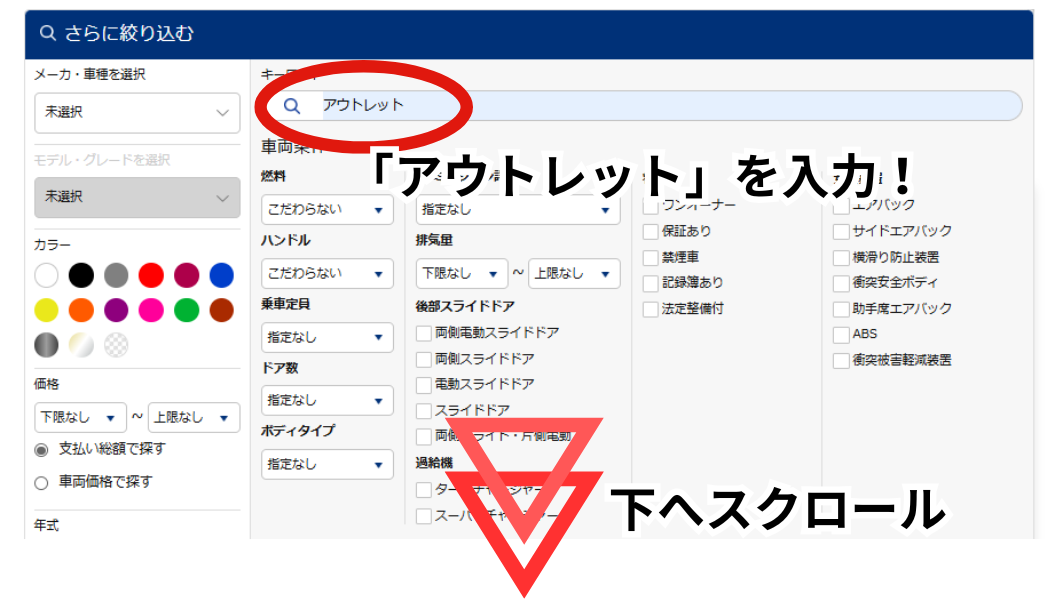The height and width of the screenshot is (600, 1050).
Task: Choose the yellow color swatch
Action: point(47,310)
